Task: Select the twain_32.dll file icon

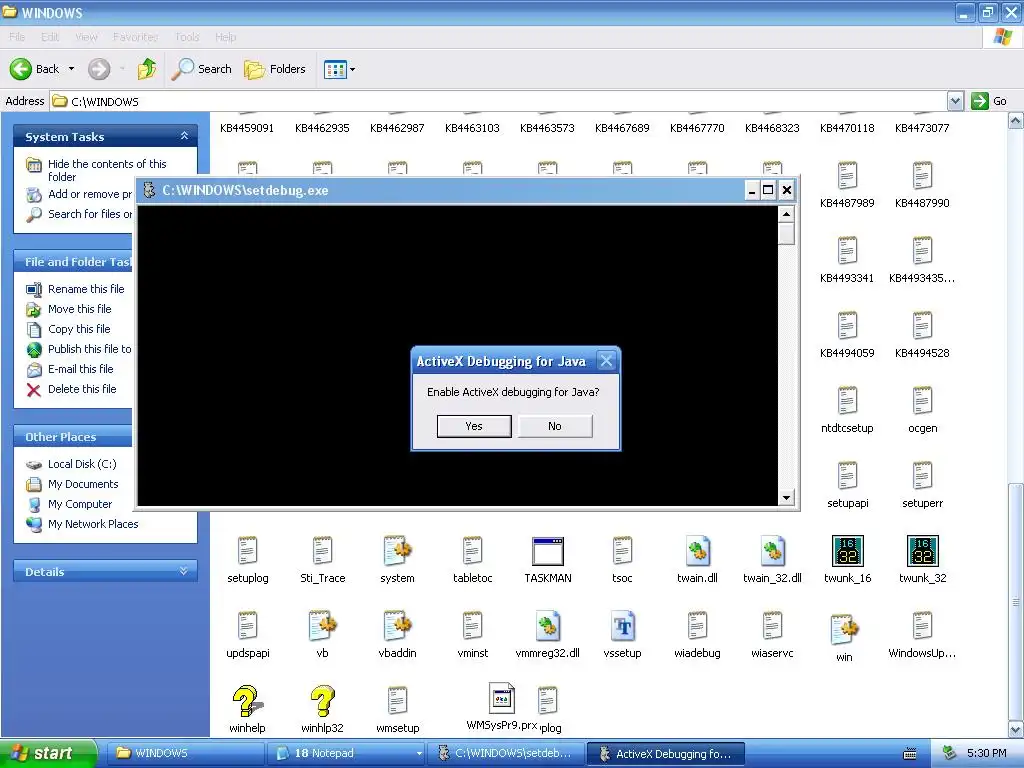Action: (772, 551)
